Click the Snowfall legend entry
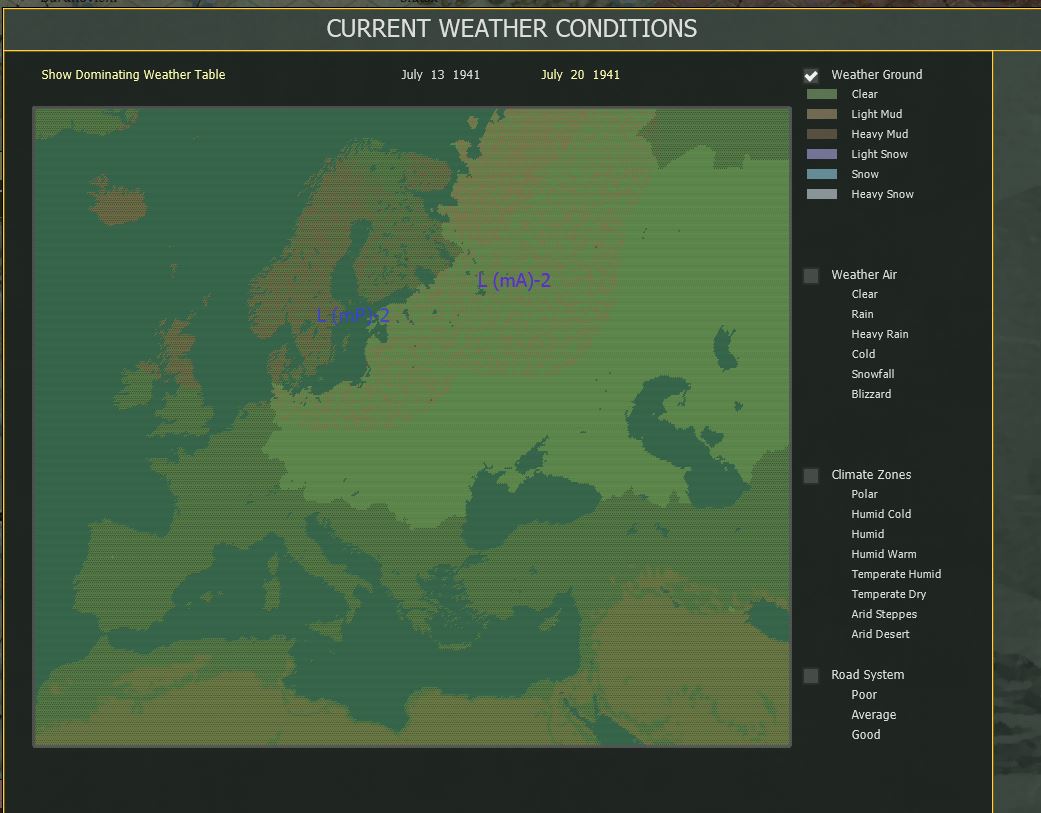 click(x=872, y=374)
